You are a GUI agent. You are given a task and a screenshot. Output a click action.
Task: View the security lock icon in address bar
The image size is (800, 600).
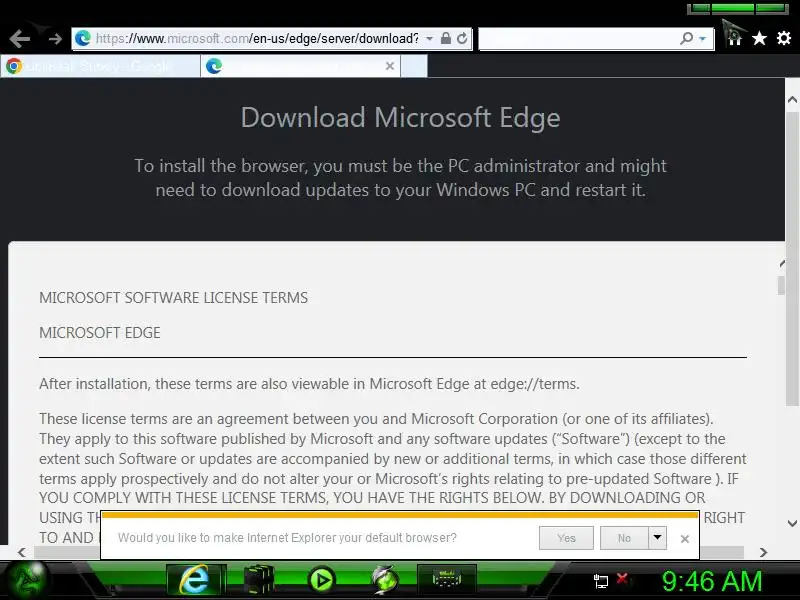(445, 38)
